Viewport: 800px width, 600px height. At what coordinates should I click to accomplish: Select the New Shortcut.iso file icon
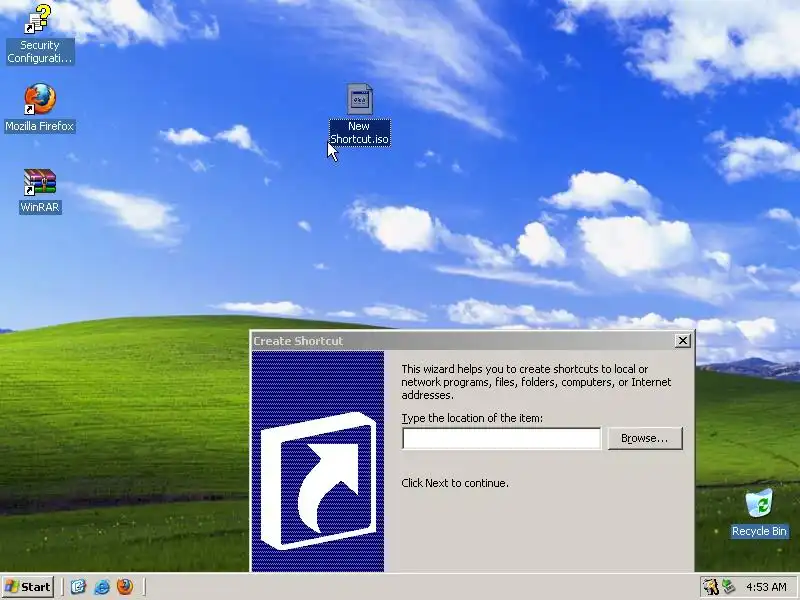[x=360, y=115]
